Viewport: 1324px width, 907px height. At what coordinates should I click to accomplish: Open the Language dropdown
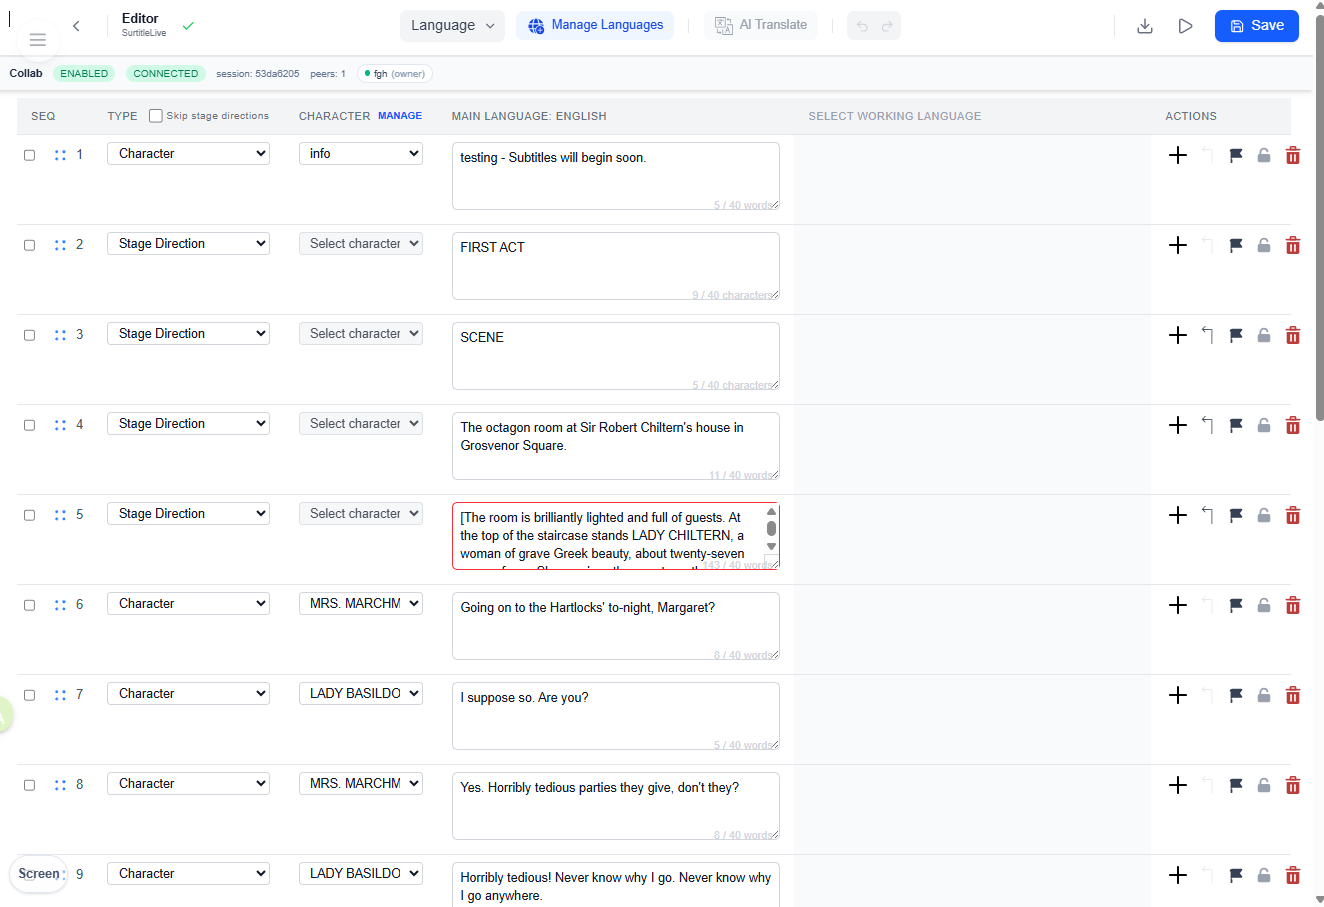point(452,26)
